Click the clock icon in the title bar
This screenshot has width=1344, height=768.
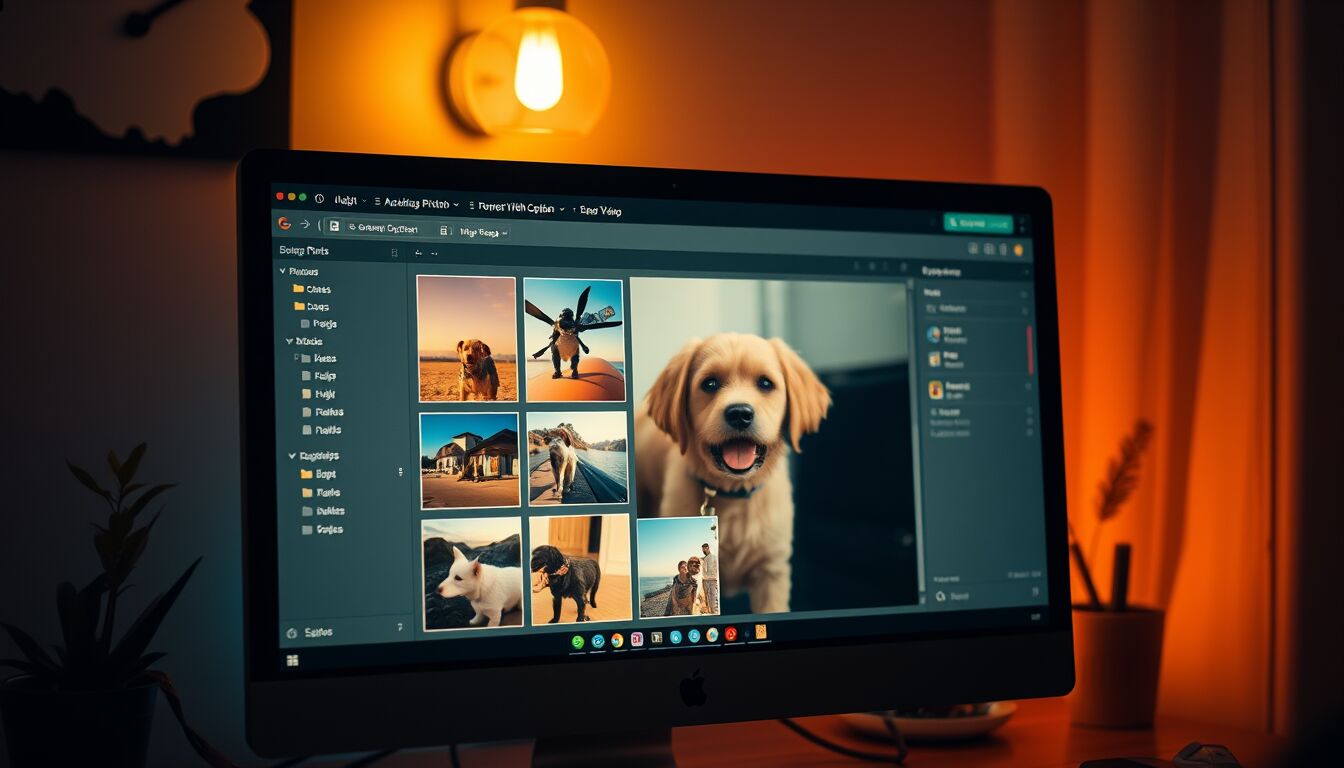(320, 199)
